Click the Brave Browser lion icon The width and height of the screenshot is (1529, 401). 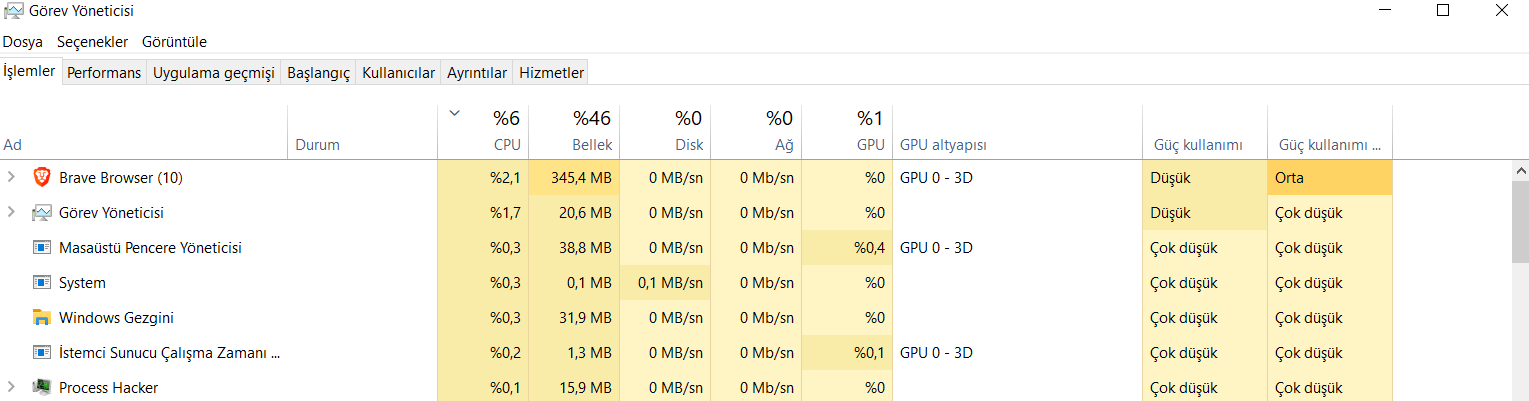41,178
